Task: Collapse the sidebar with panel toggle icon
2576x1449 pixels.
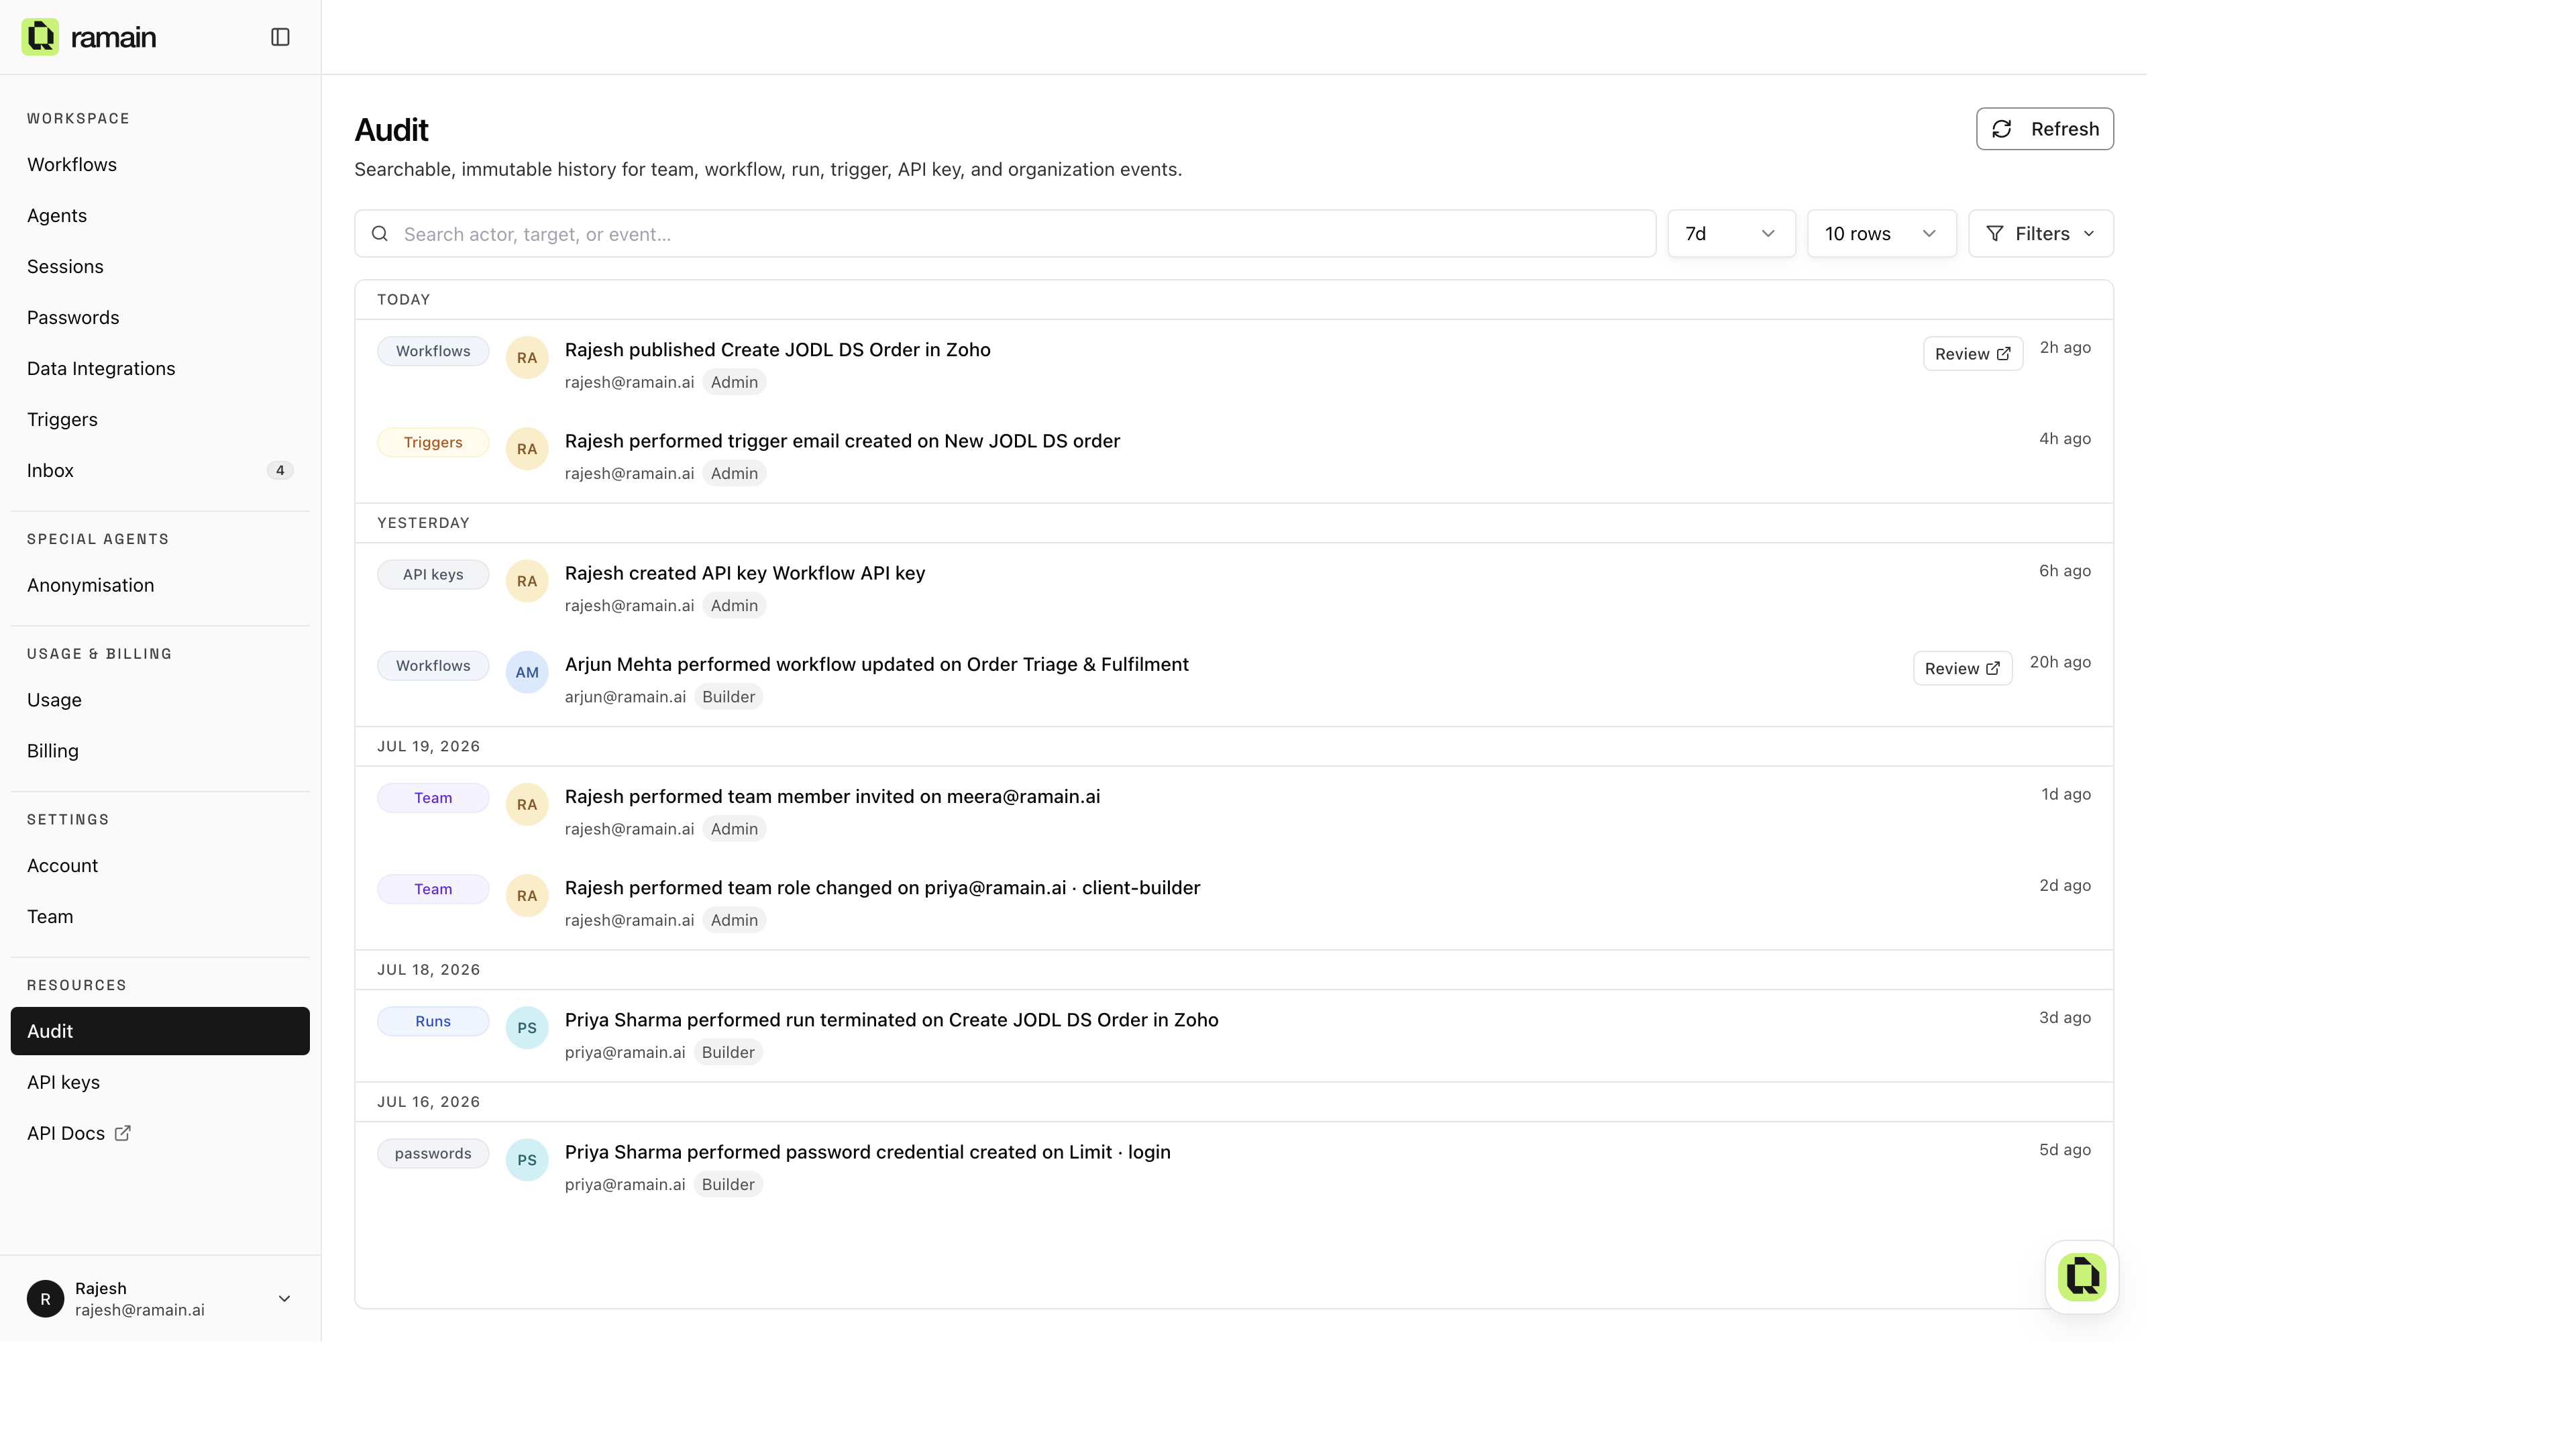Action: [x=280, y=37]
